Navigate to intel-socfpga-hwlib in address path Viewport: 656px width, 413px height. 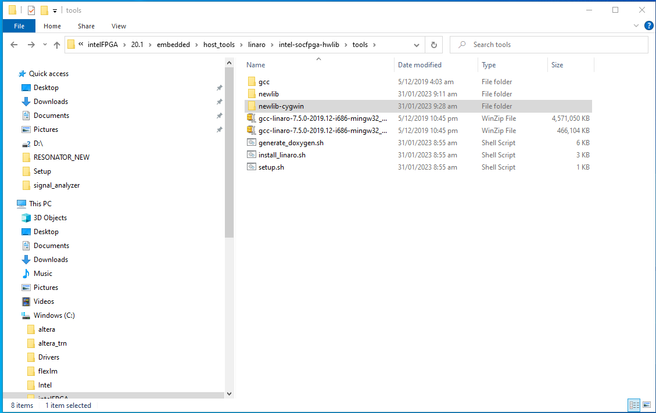pos(309,45)
